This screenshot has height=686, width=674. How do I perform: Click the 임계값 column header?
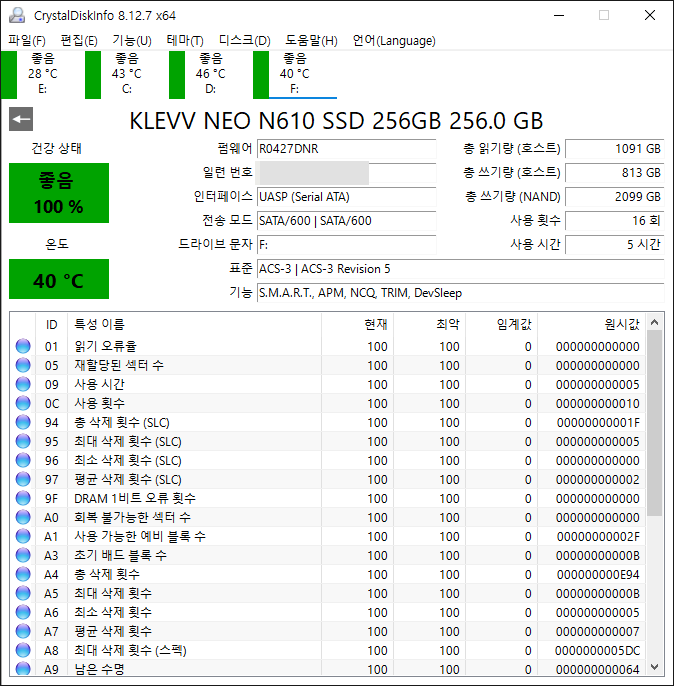click(x=502, y=324)
